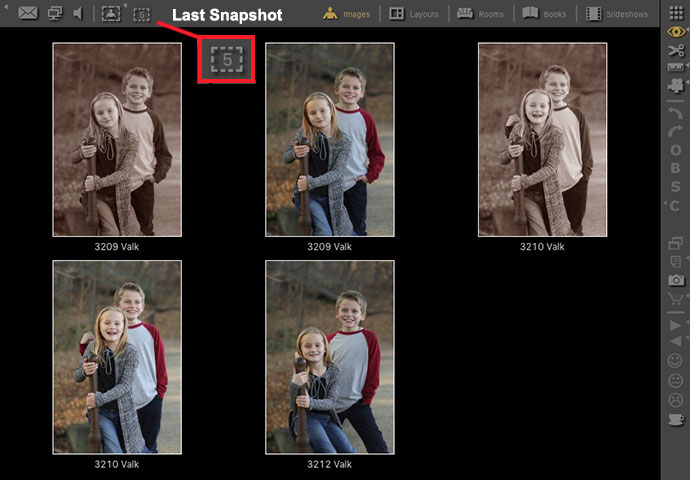Click the snapshot number 5 indicator
Screen dimensions: 690x480
pyautogui.click(x=227, y=61)
